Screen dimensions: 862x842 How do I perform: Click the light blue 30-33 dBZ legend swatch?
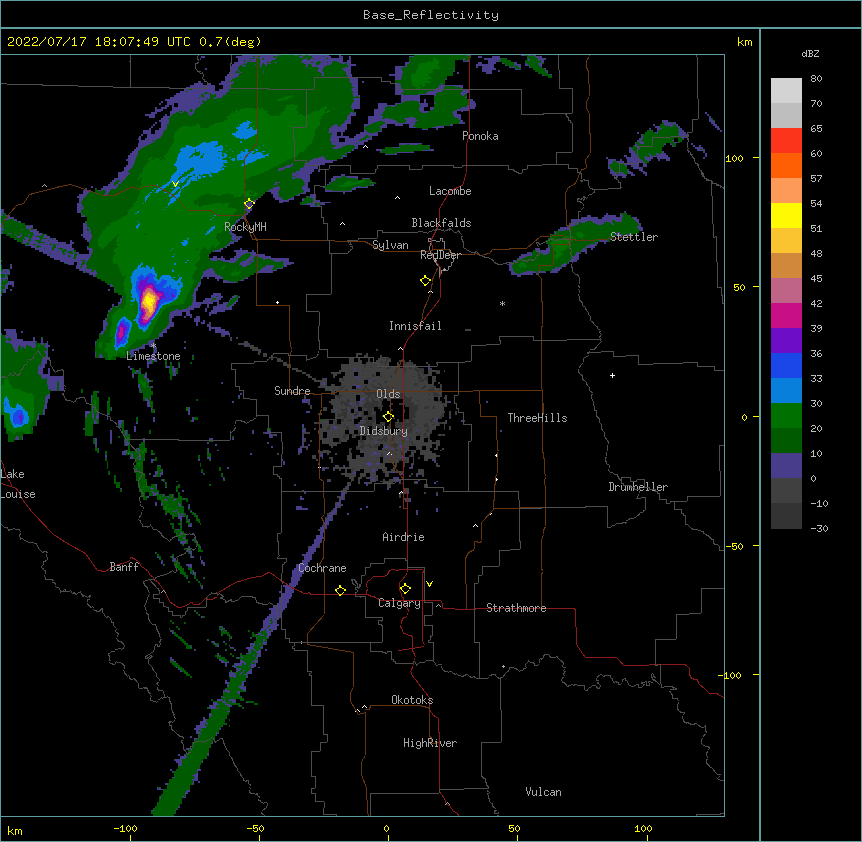pyautogui.click(x=786, y=391)
